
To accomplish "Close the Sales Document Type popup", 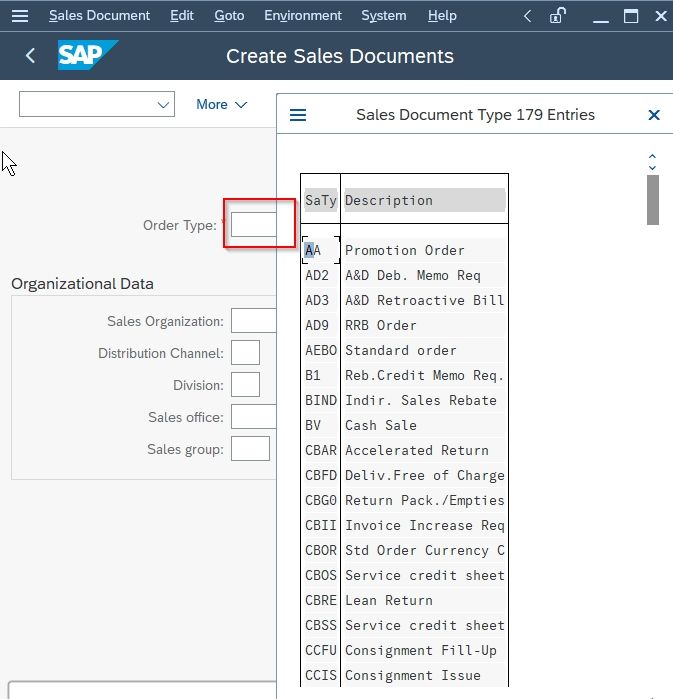I will [654, 115].
